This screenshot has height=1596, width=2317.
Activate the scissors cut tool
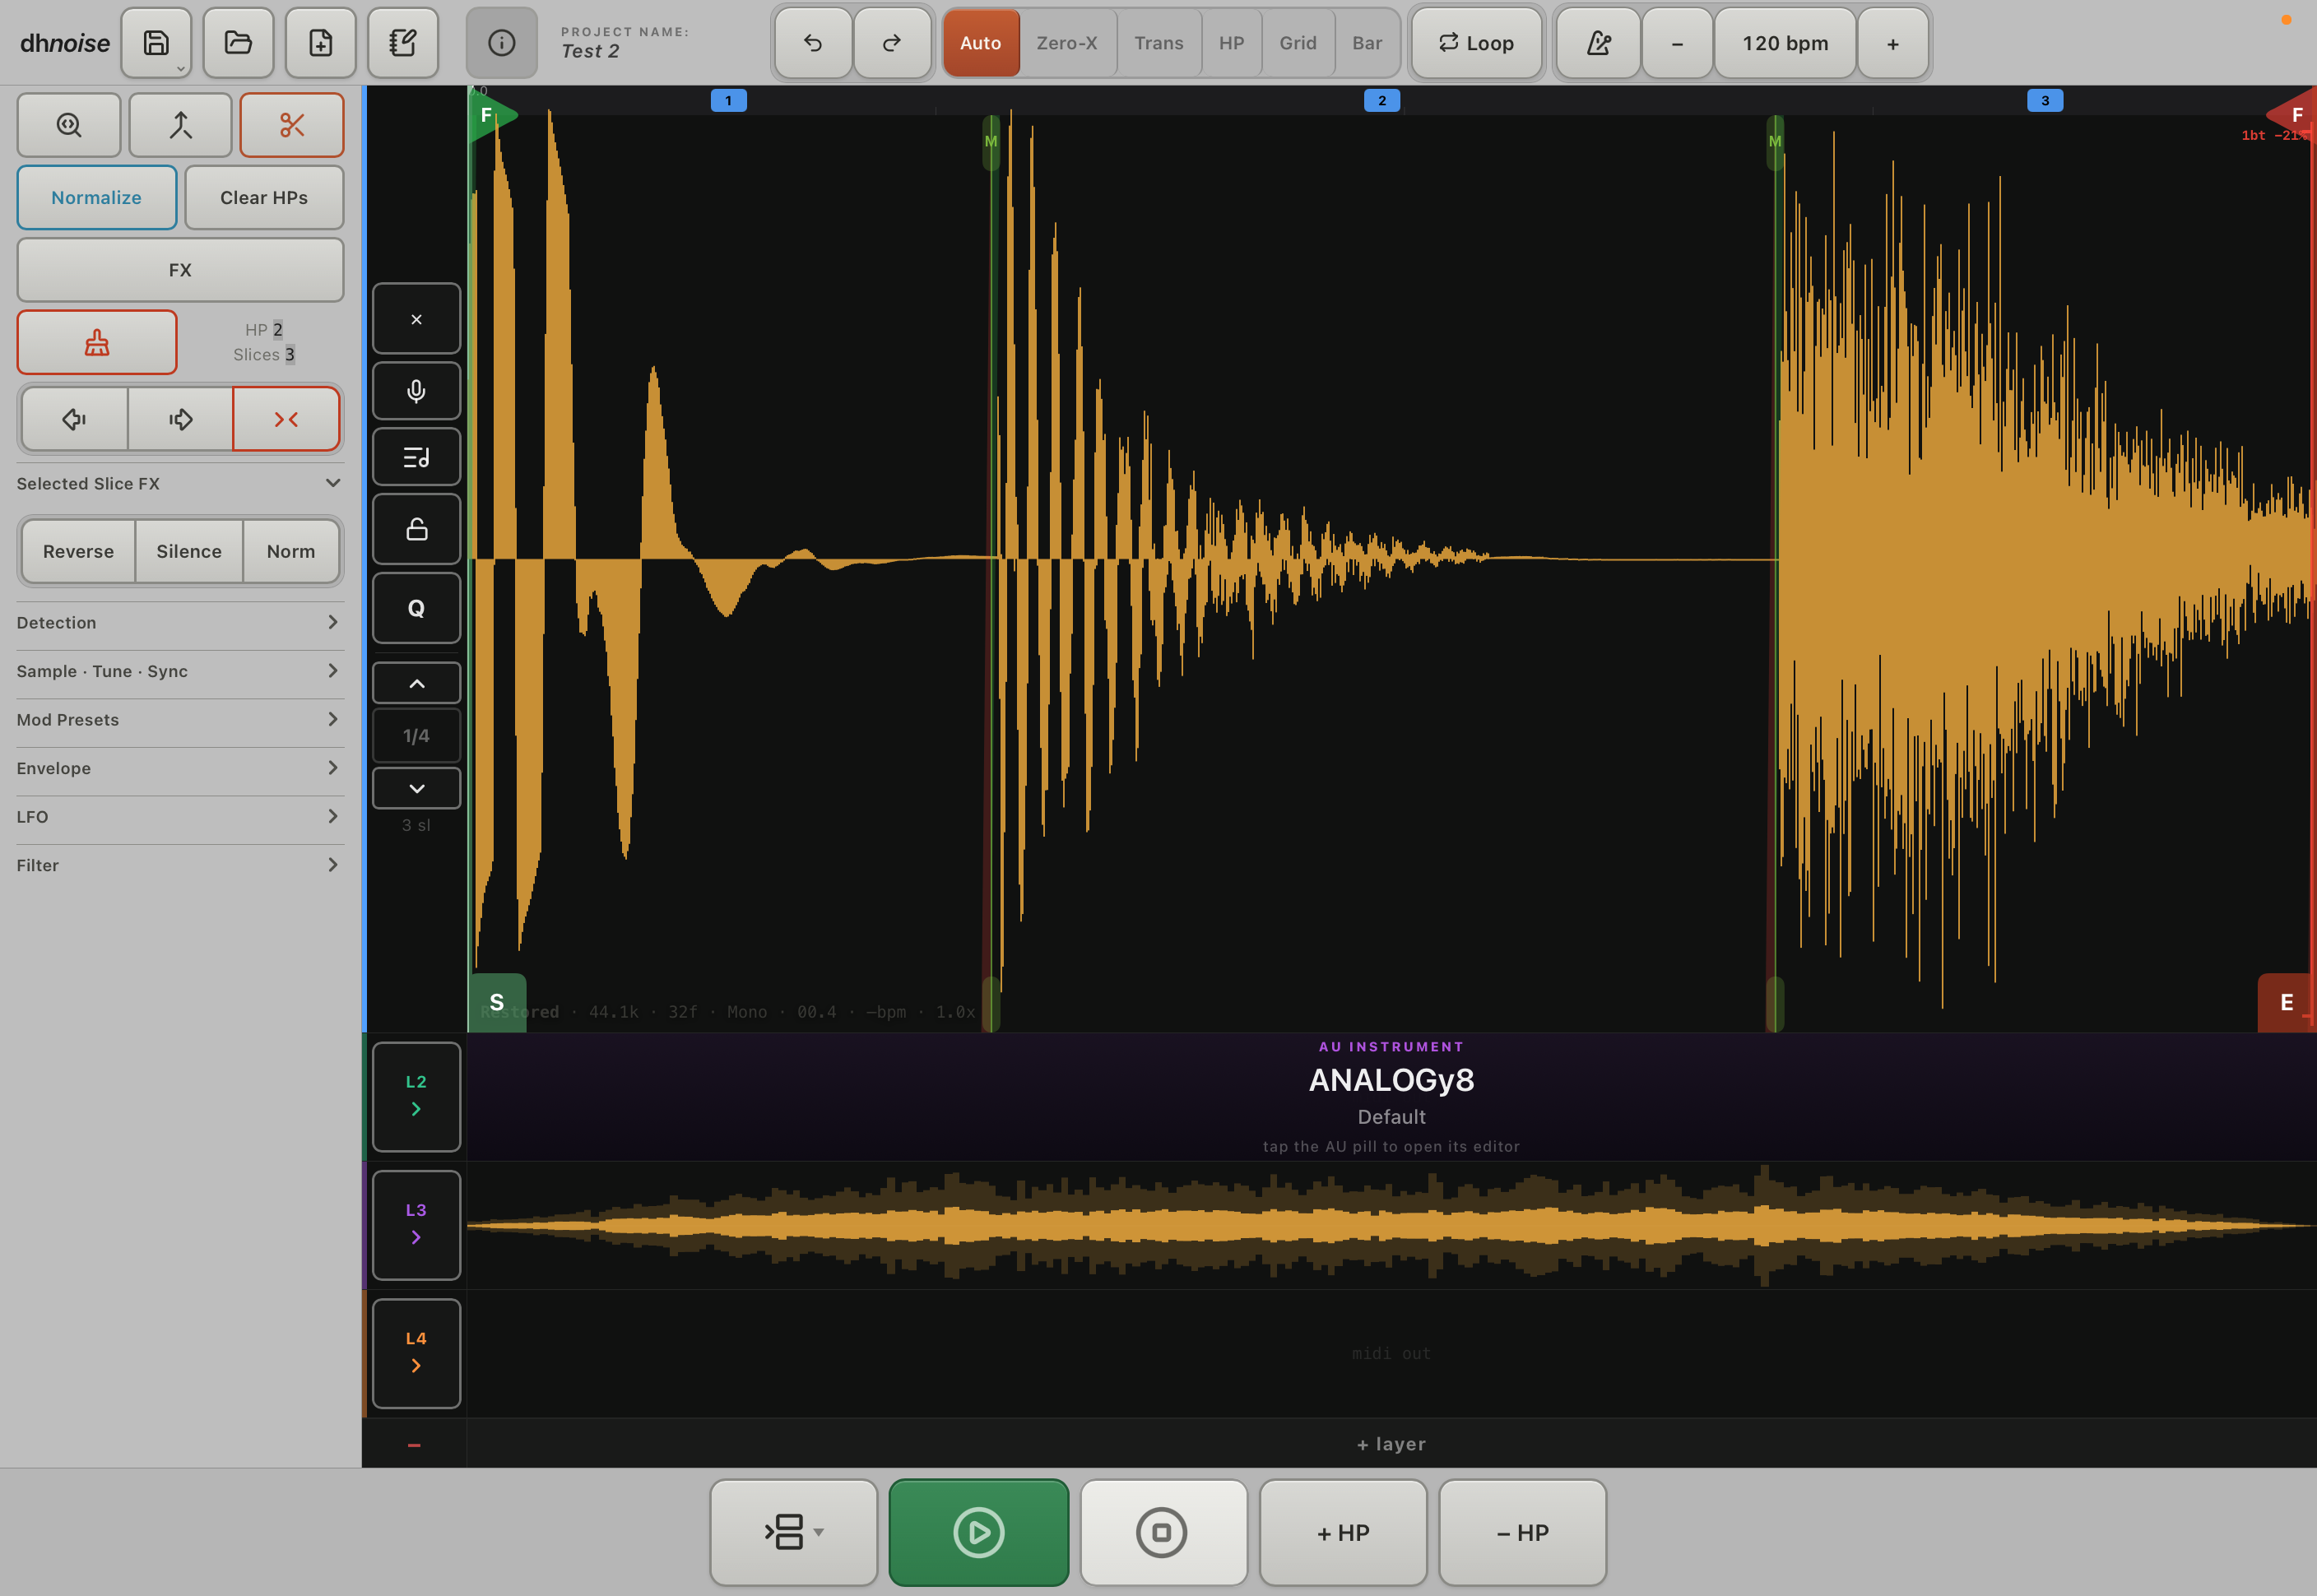(292, 125)
